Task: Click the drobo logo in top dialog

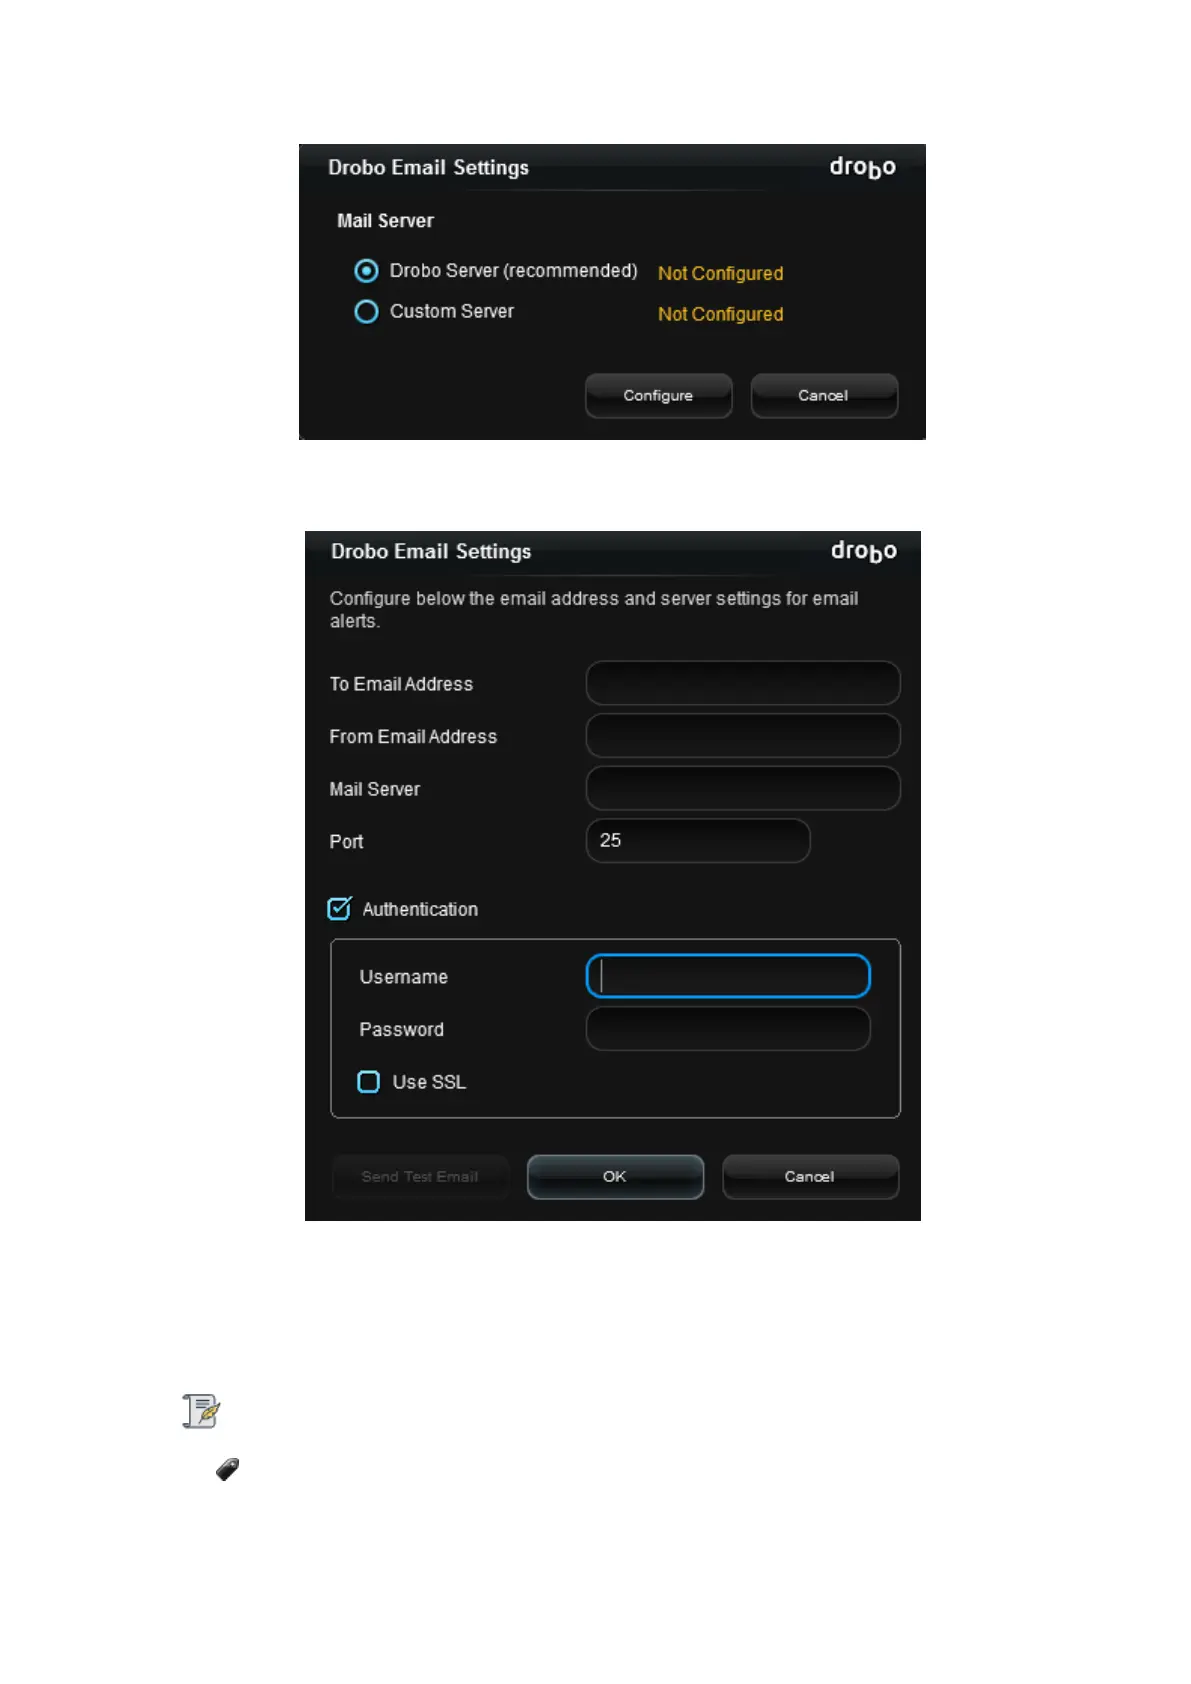Action: [x=862, y=167]
